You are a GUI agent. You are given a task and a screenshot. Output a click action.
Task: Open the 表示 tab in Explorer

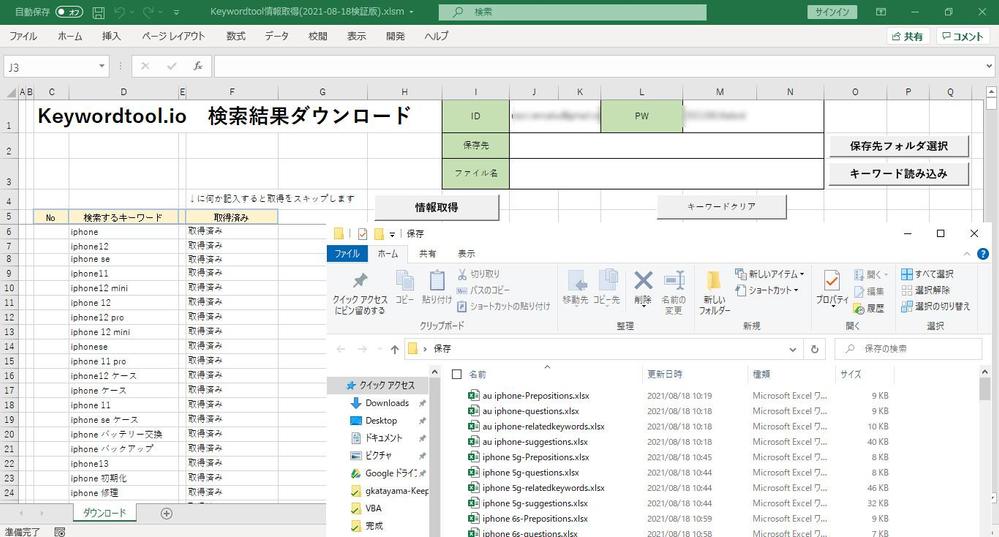[x=466, y=254]
